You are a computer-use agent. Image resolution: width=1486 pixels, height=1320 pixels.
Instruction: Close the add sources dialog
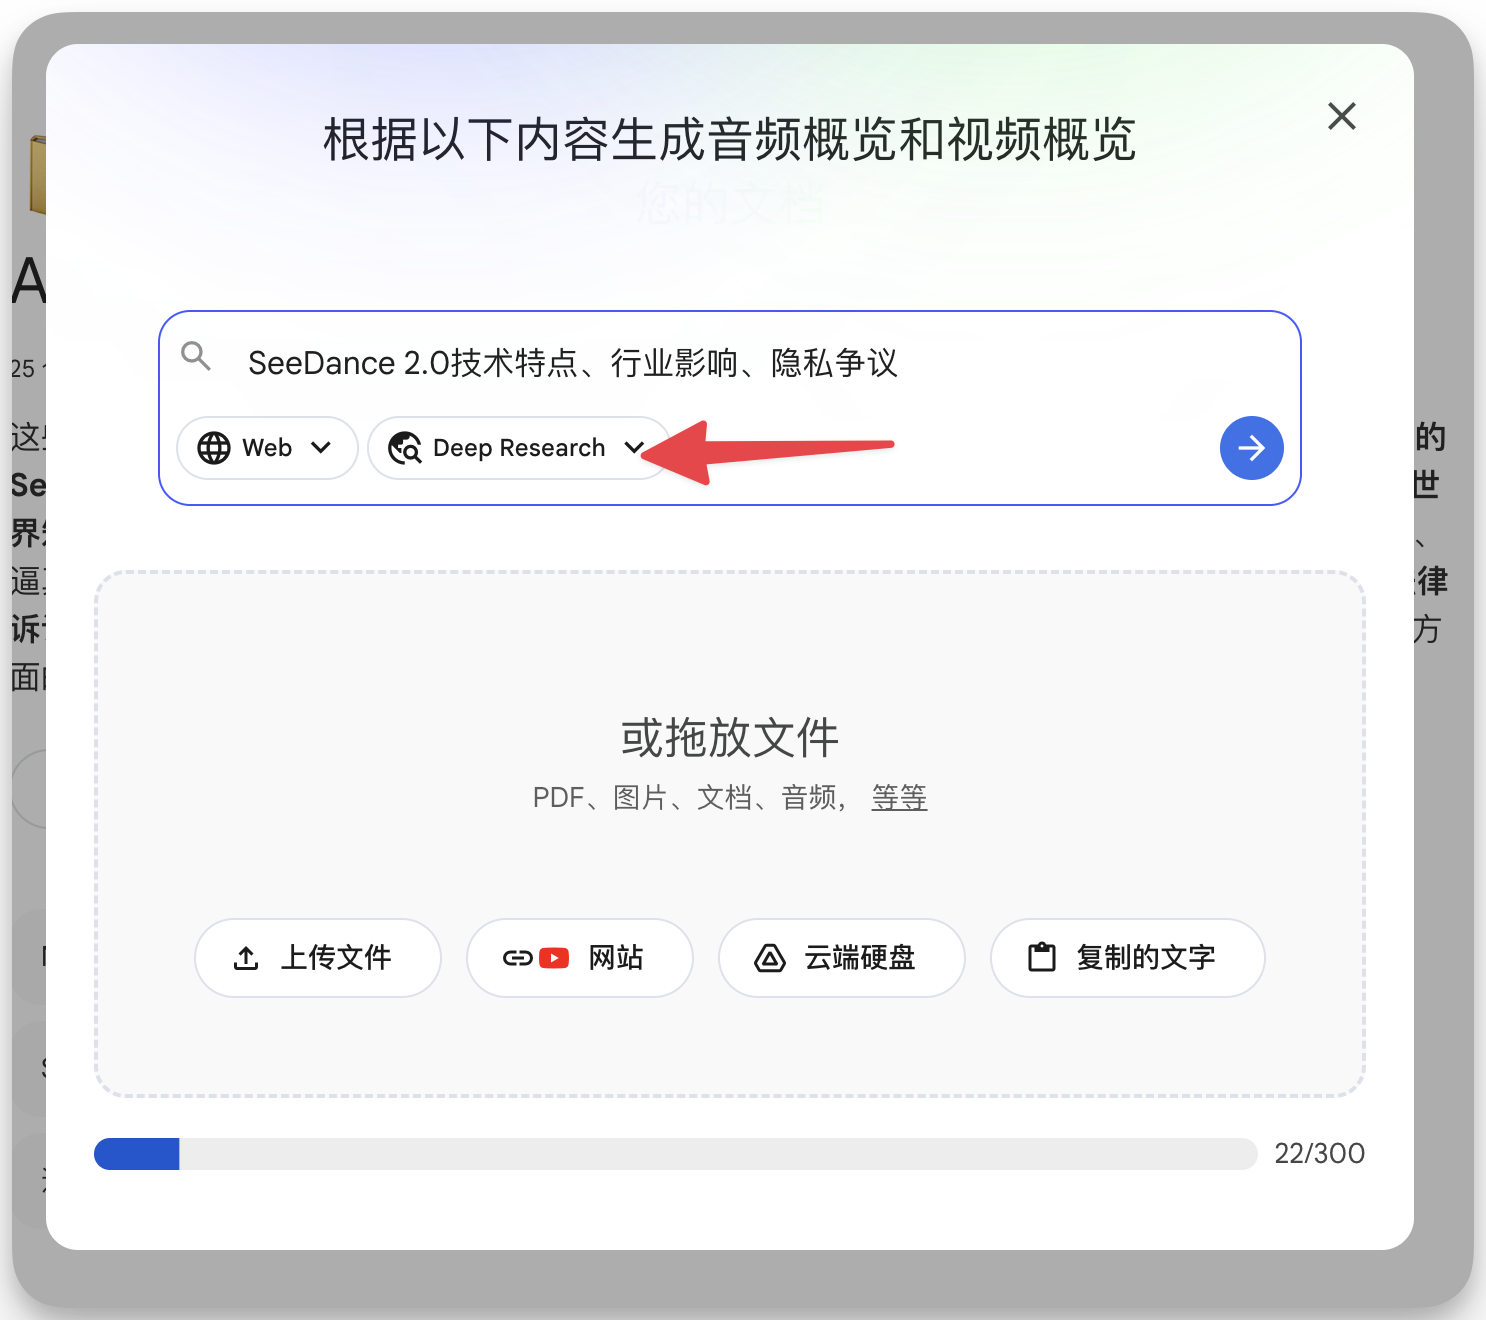(1341, 116)
